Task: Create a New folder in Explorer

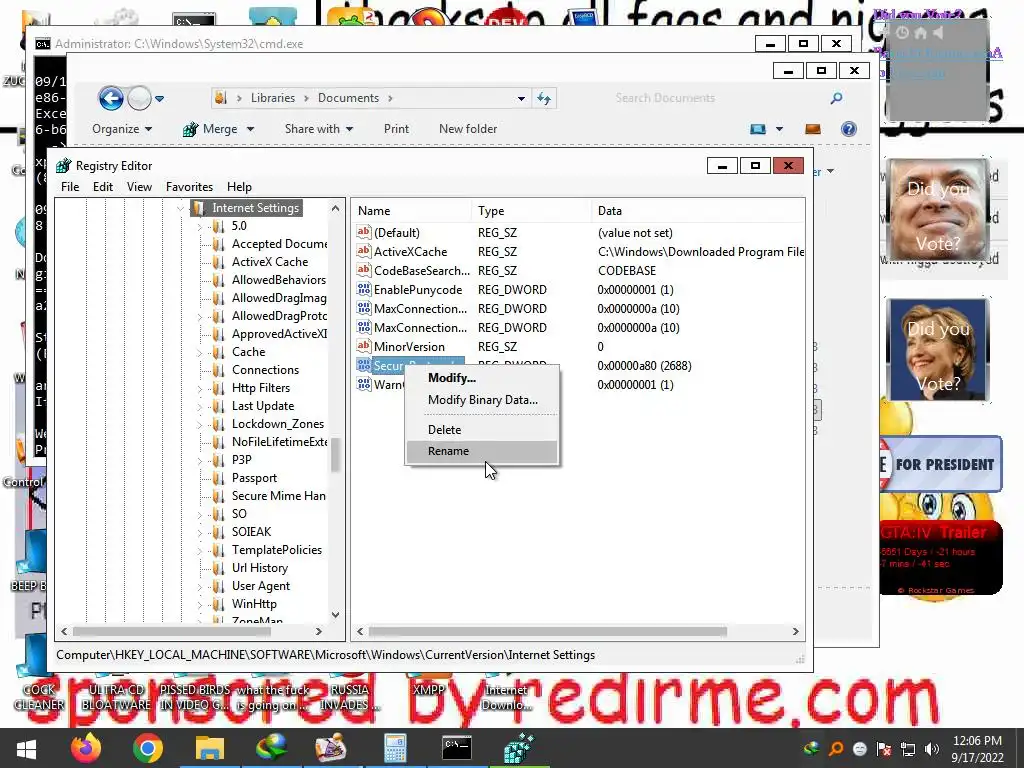Action: [468, 129]
